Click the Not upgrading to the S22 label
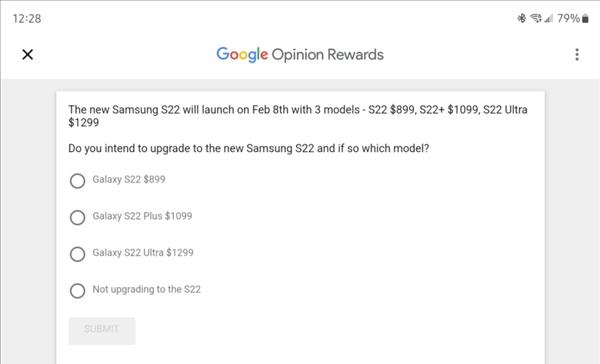The width and height of the screenshot is (600, 364). pos(147,289)
